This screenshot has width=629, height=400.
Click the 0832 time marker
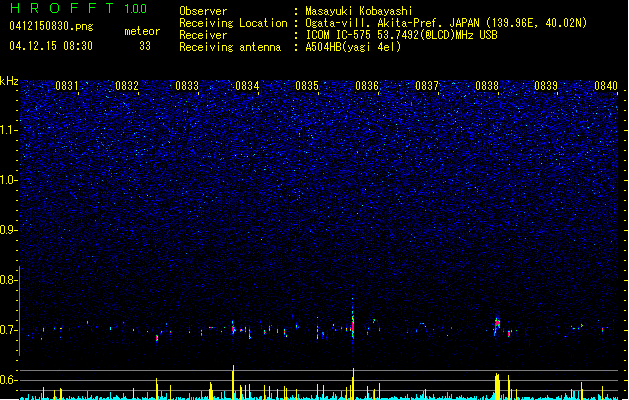127,86
